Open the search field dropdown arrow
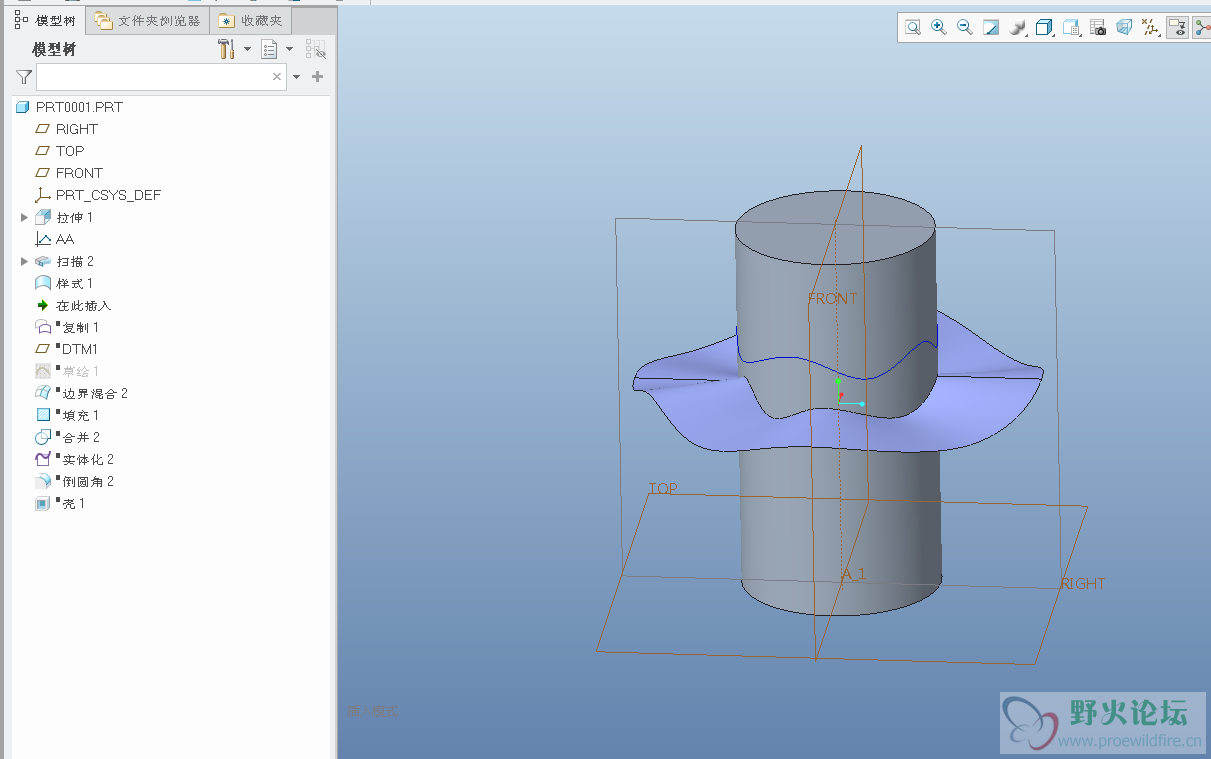1211x759 pixels. tap(297, 77)
